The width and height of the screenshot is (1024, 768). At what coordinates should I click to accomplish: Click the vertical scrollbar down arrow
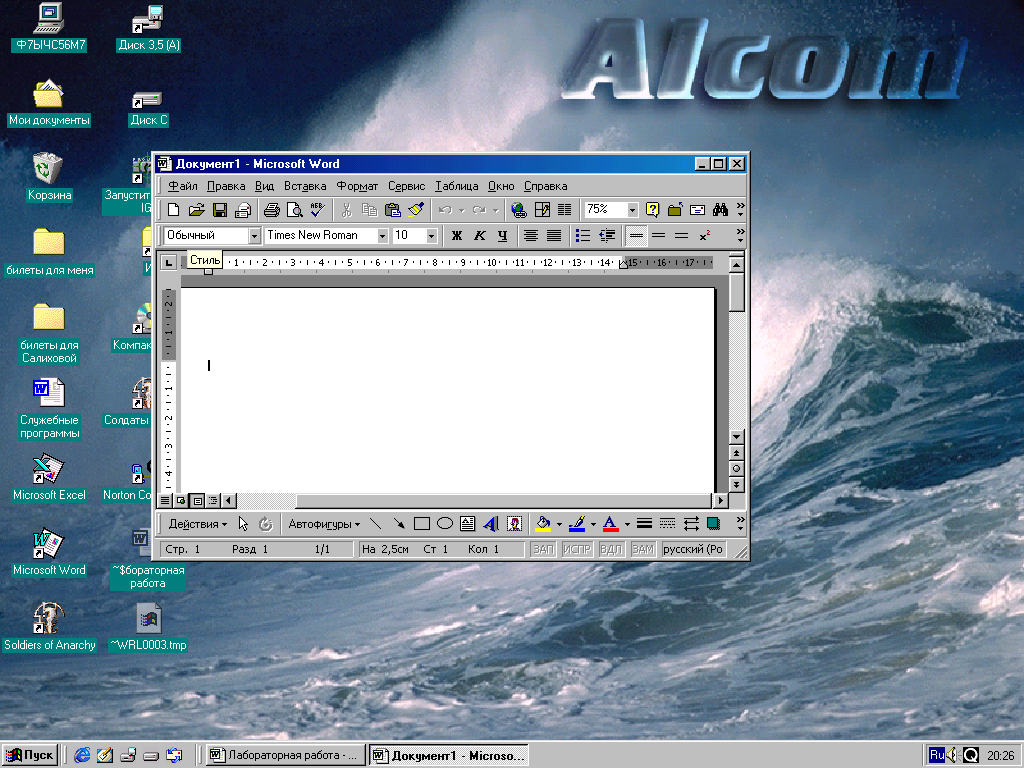click(x=737, y=437)
